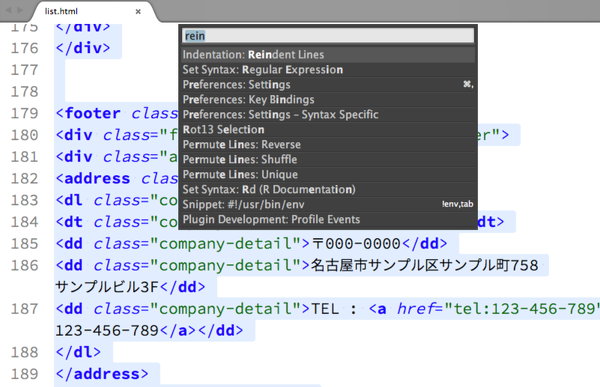Click サンプルビル3F text
Screen dimensions: 600x387
(x=107, y=287)
